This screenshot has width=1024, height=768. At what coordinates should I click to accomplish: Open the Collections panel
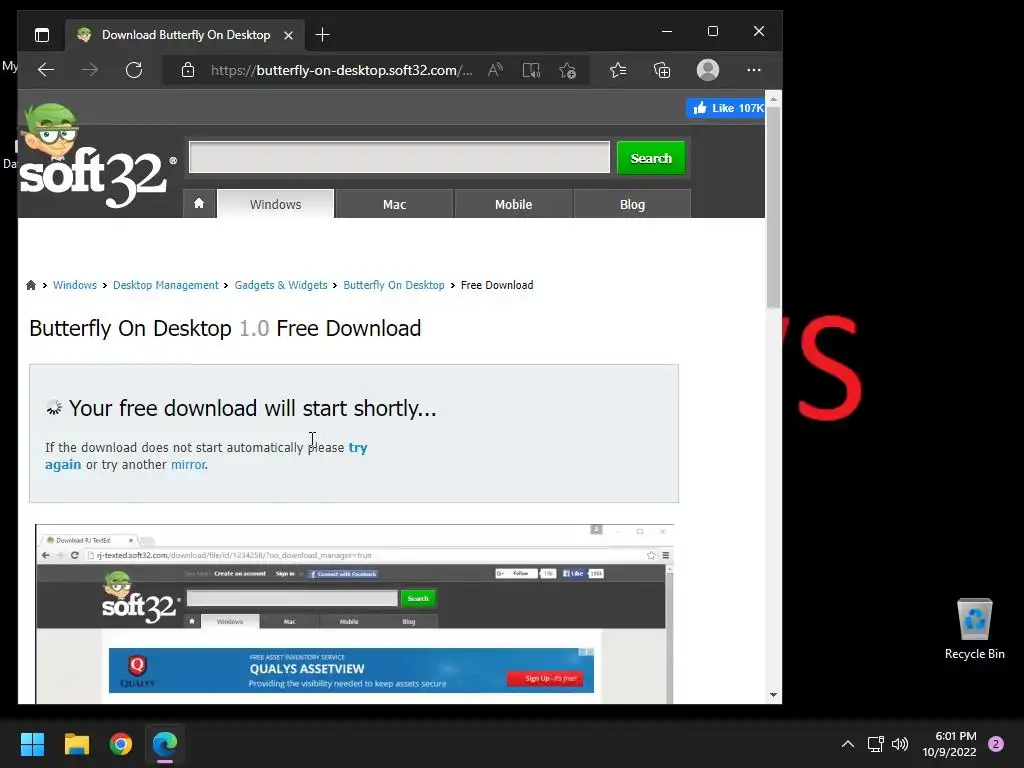point(662,70)
